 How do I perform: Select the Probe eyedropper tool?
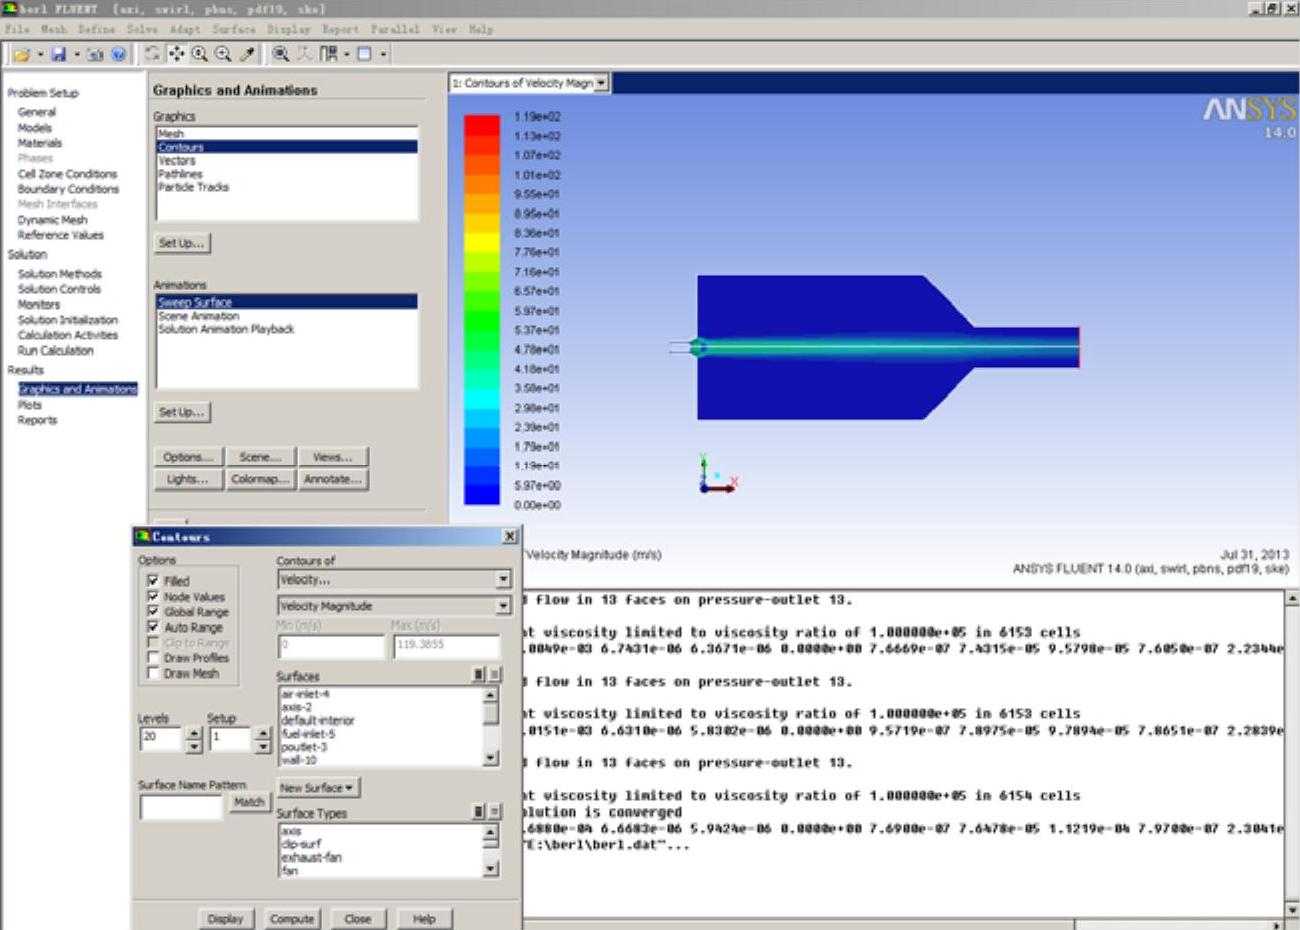pos(247,54)
